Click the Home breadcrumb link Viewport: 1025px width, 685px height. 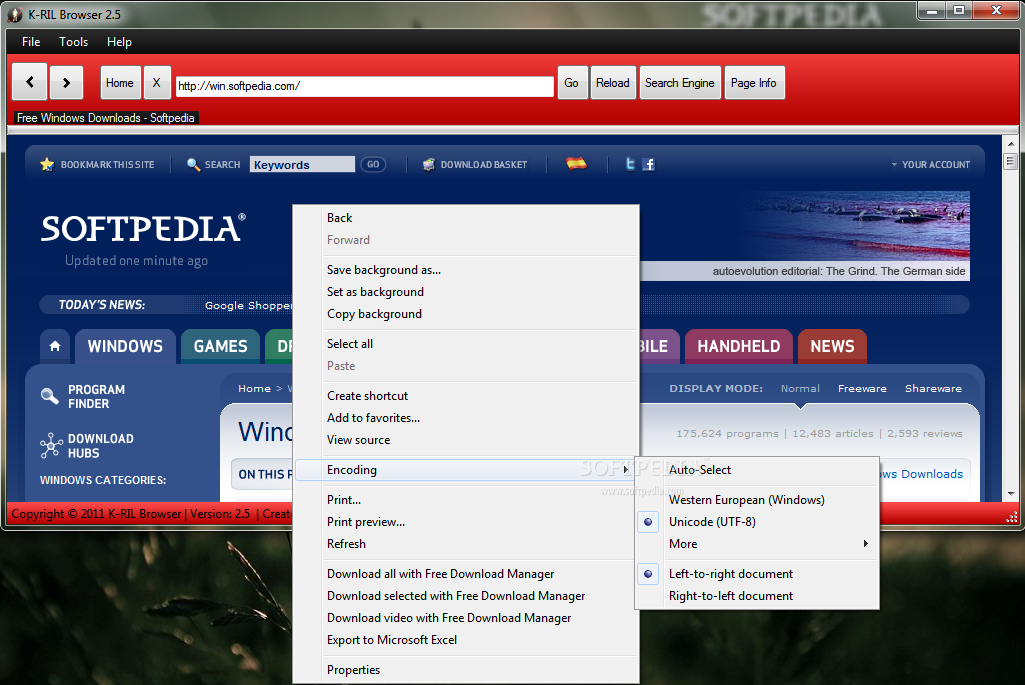254,388
